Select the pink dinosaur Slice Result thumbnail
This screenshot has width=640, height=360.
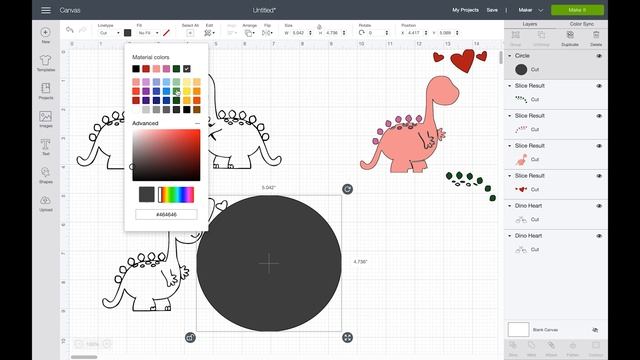click(x=521, y=160)
